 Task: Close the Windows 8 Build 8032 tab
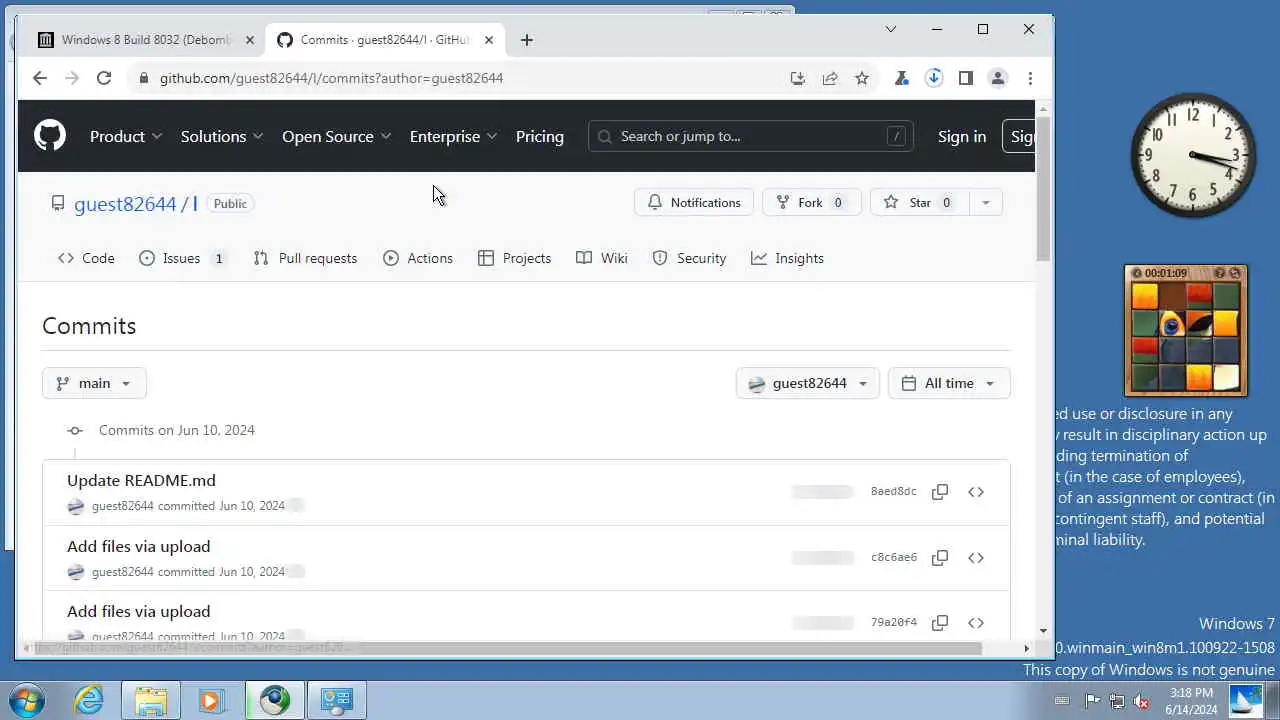click(250, 40)
